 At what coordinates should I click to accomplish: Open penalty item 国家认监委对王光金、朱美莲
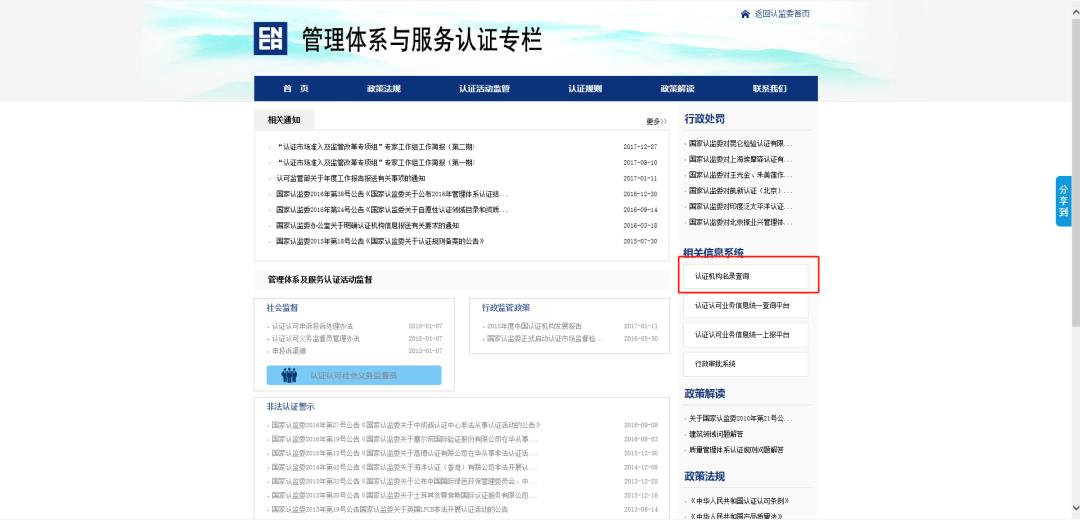tap(741, 175)
